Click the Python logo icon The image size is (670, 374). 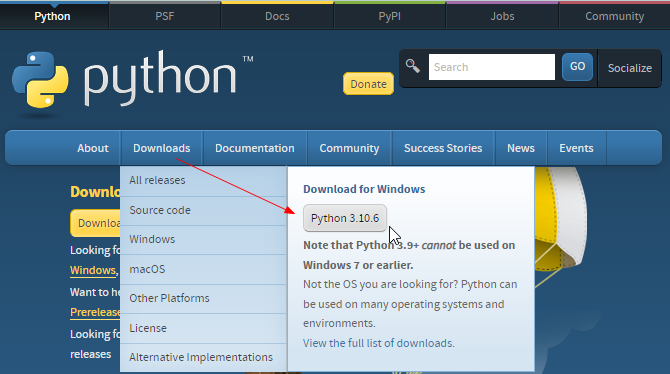pyautogui.click(x=40, y=80)
